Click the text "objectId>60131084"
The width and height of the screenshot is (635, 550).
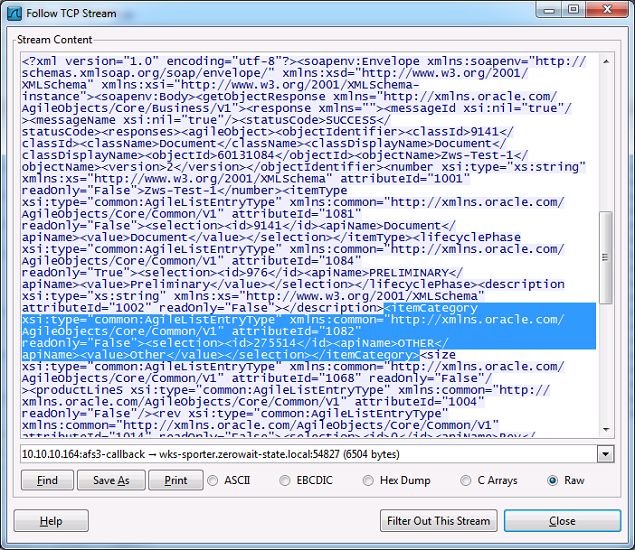pyautogui.click(x=213, y=155)
